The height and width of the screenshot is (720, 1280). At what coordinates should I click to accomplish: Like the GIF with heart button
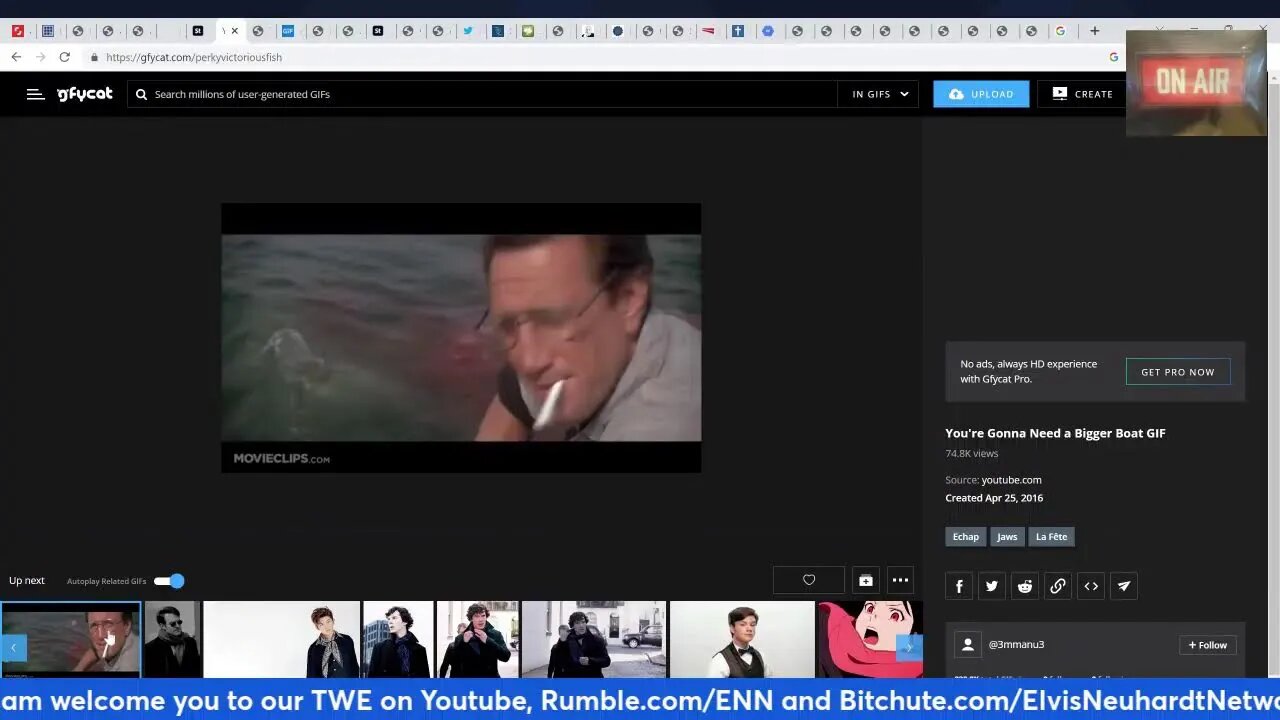[809, 580]
